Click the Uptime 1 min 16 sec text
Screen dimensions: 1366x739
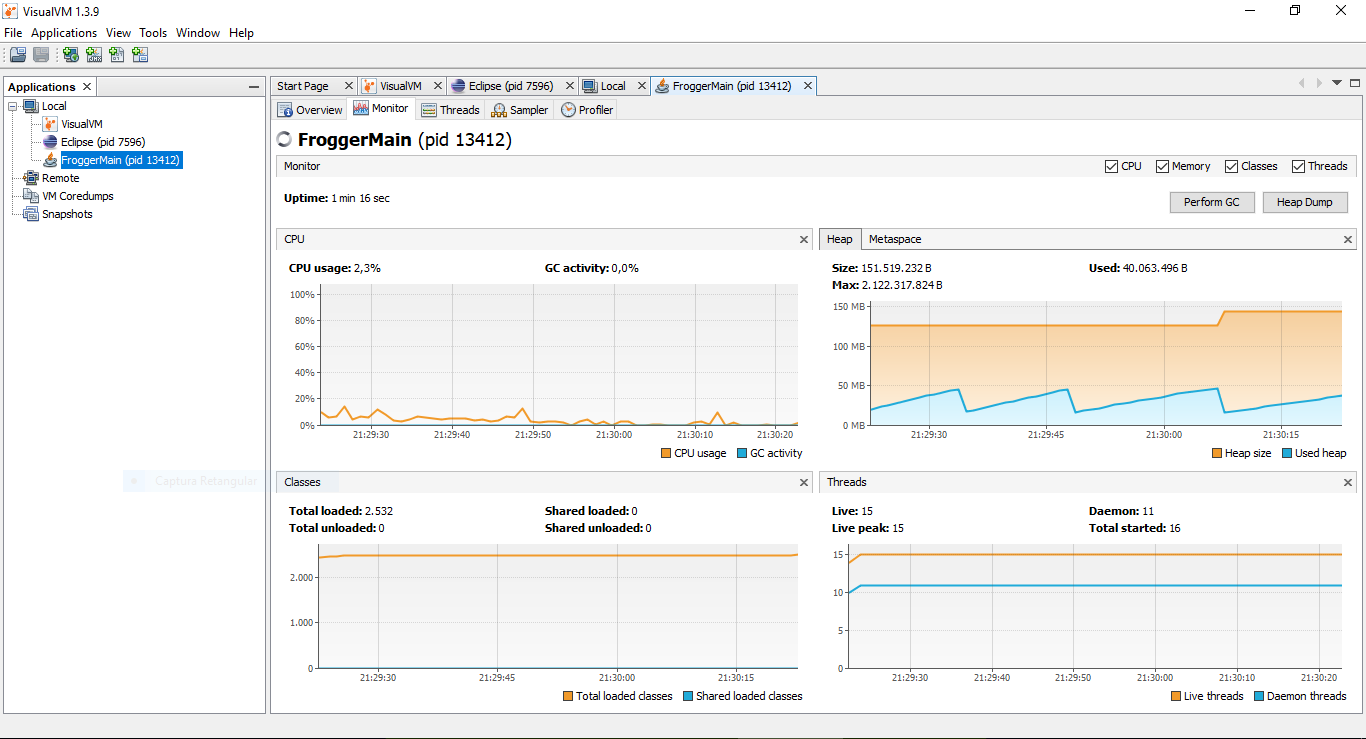[337, 199]
